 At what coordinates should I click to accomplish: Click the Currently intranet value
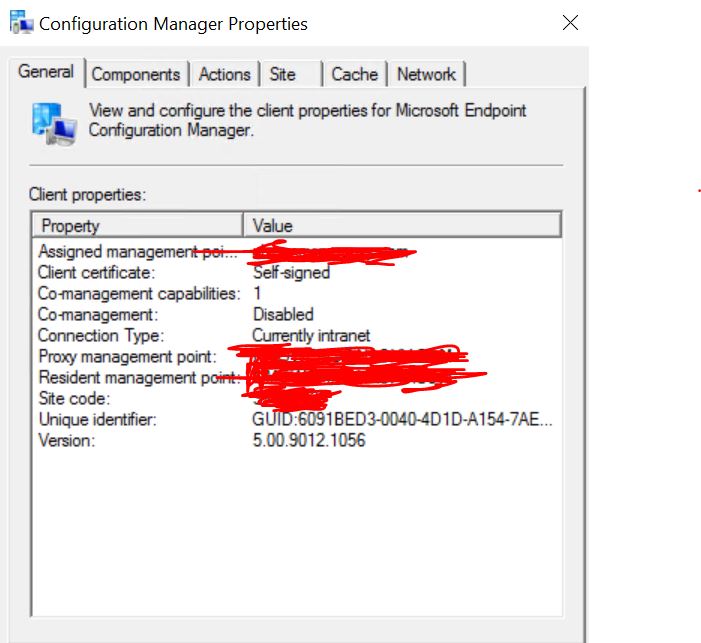(x=311, y=336)
